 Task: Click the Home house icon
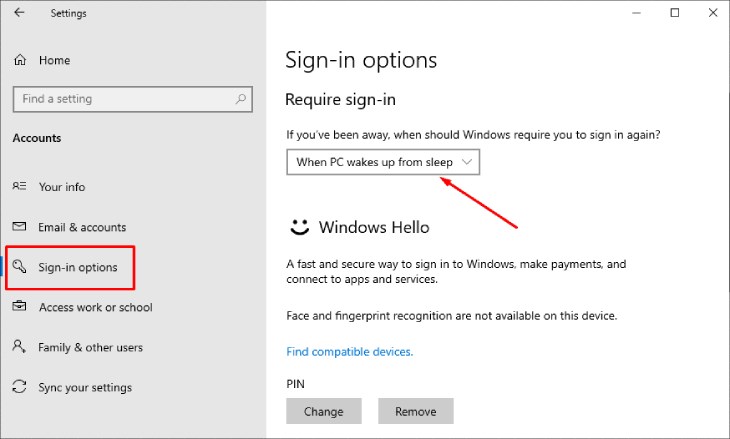20,60
